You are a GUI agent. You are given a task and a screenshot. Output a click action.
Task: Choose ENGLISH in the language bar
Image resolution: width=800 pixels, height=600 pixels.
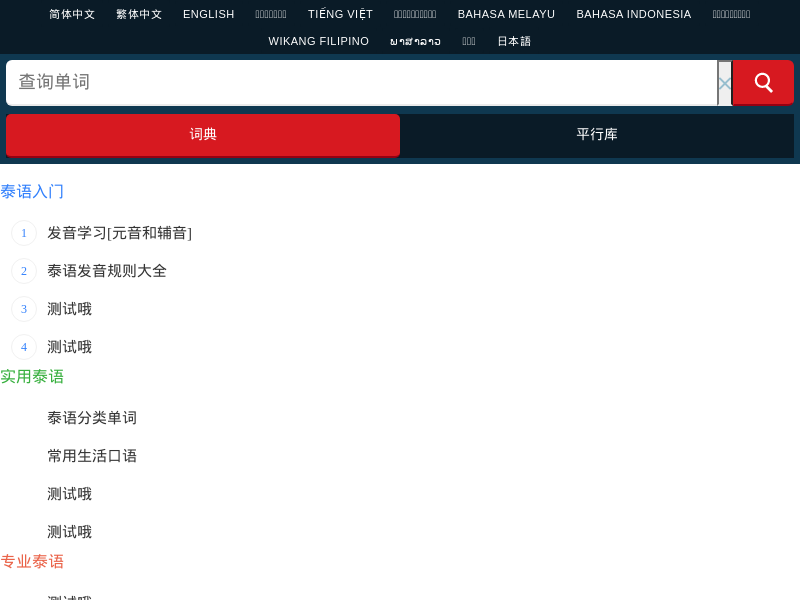click(209, 14)
